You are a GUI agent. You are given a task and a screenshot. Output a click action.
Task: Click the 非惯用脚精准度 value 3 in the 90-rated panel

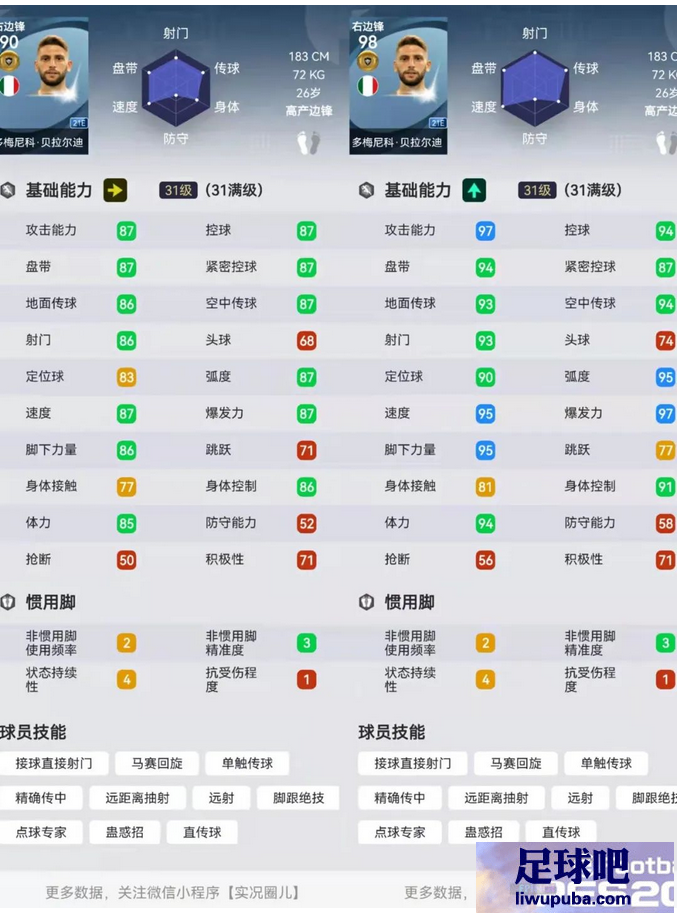[x=307, y=643]
